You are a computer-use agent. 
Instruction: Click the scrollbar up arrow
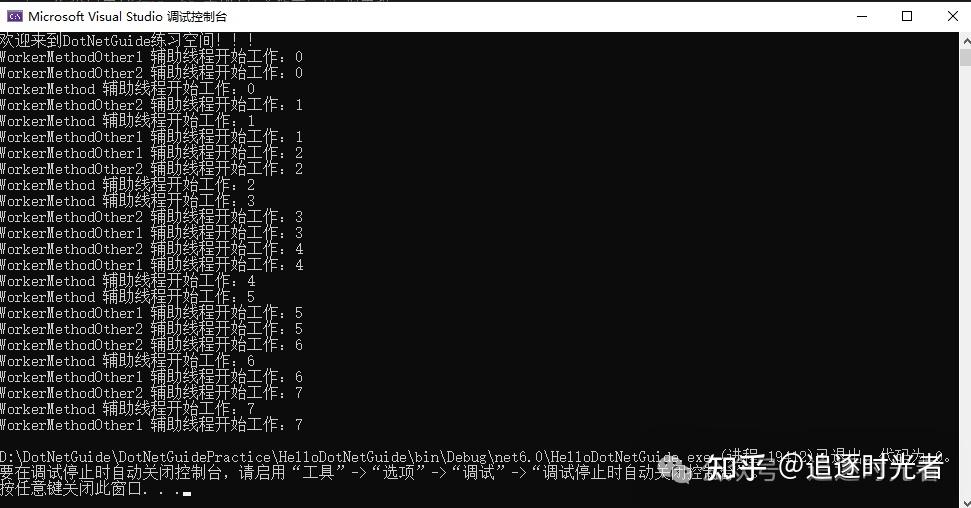coord(965,41)
